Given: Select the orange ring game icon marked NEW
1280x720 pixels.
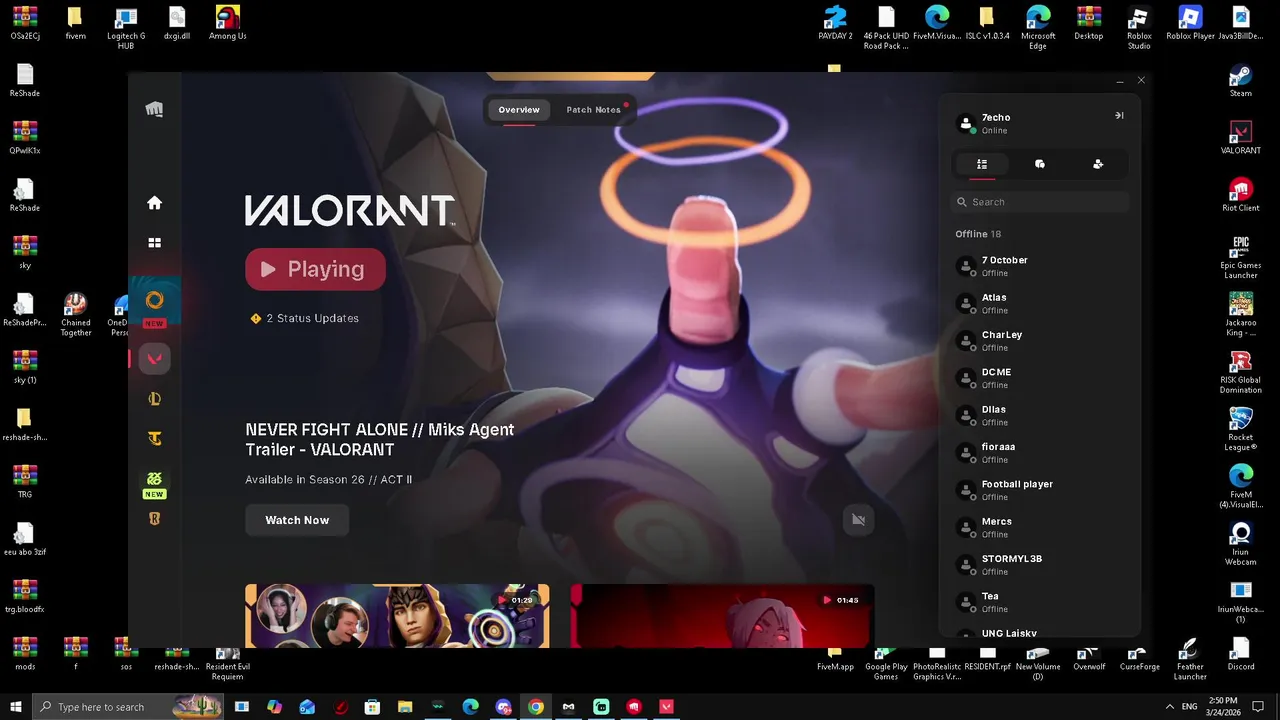Looking at the screenshot, I should tap(154, 300).
